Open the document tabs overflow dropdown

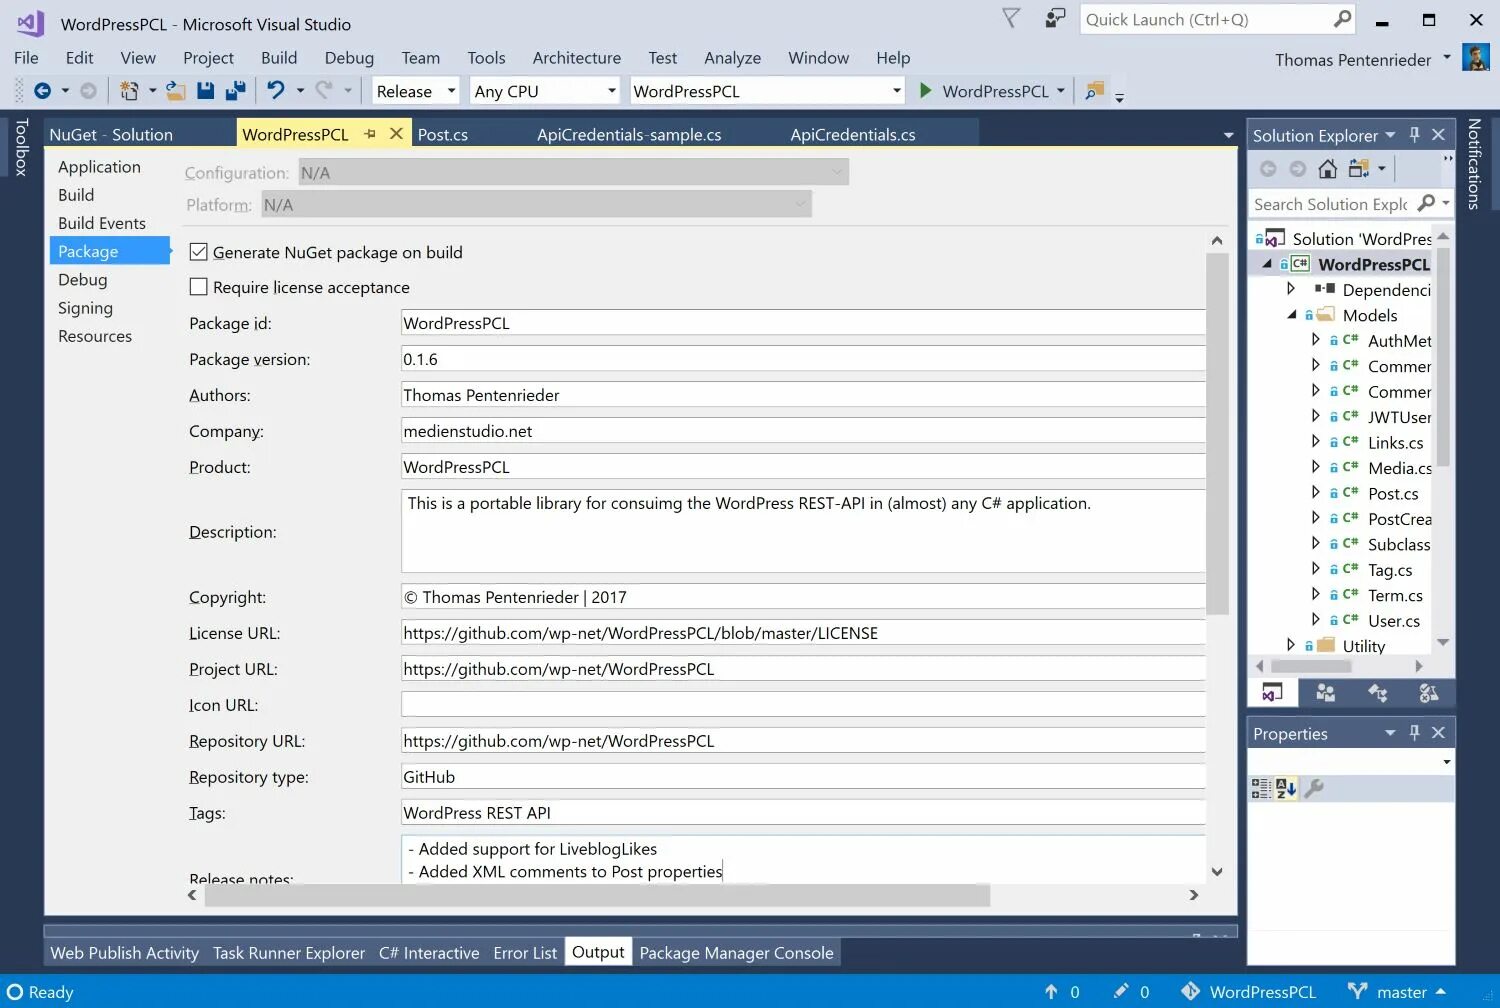coord(1228,135)
